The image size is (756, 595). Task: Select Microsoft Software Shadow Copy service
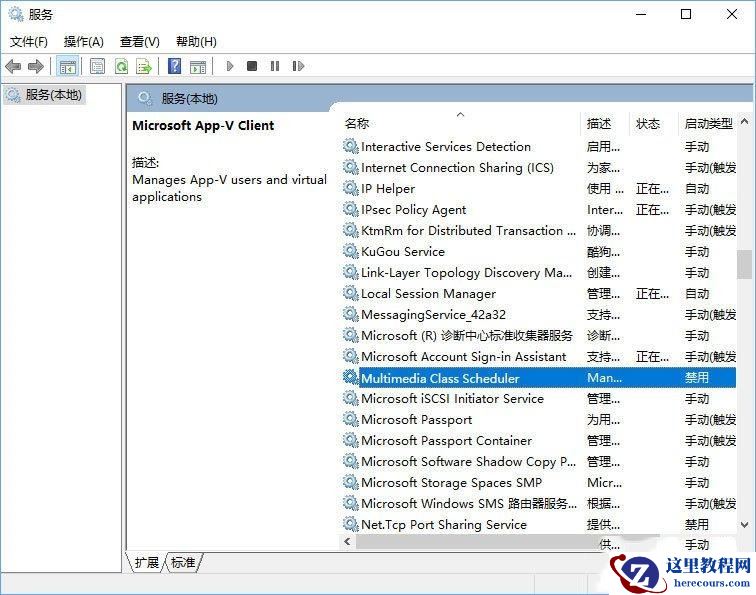(x=539, y=461)
